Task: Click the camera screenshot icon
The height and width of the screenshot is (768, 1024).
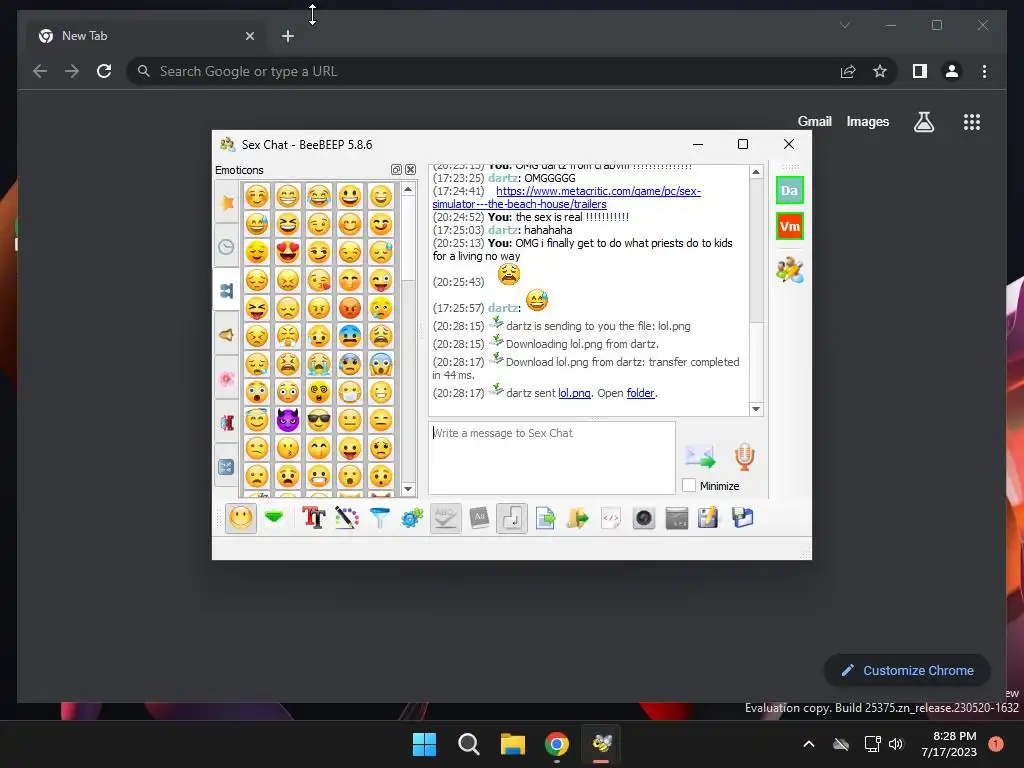Action: click(x=643, y=519)
